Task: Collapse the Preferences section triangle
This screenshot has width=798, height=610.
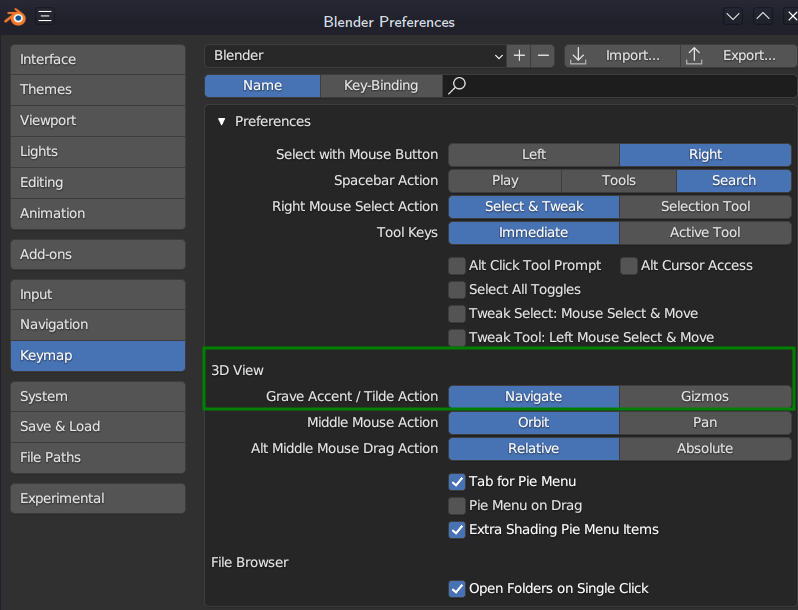Action: (222, 122)
